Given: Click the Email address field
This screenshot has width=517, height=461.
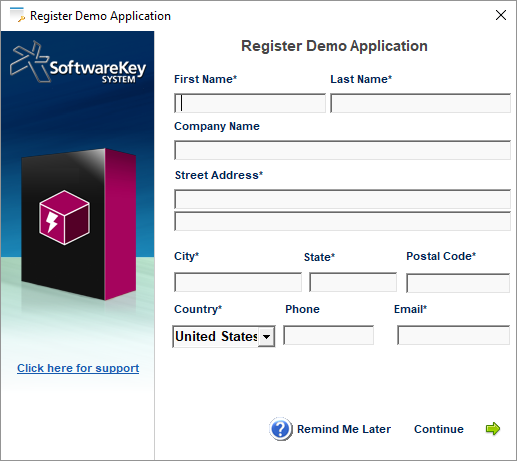Looking at the screenshot, I should (x=453, y=335).
